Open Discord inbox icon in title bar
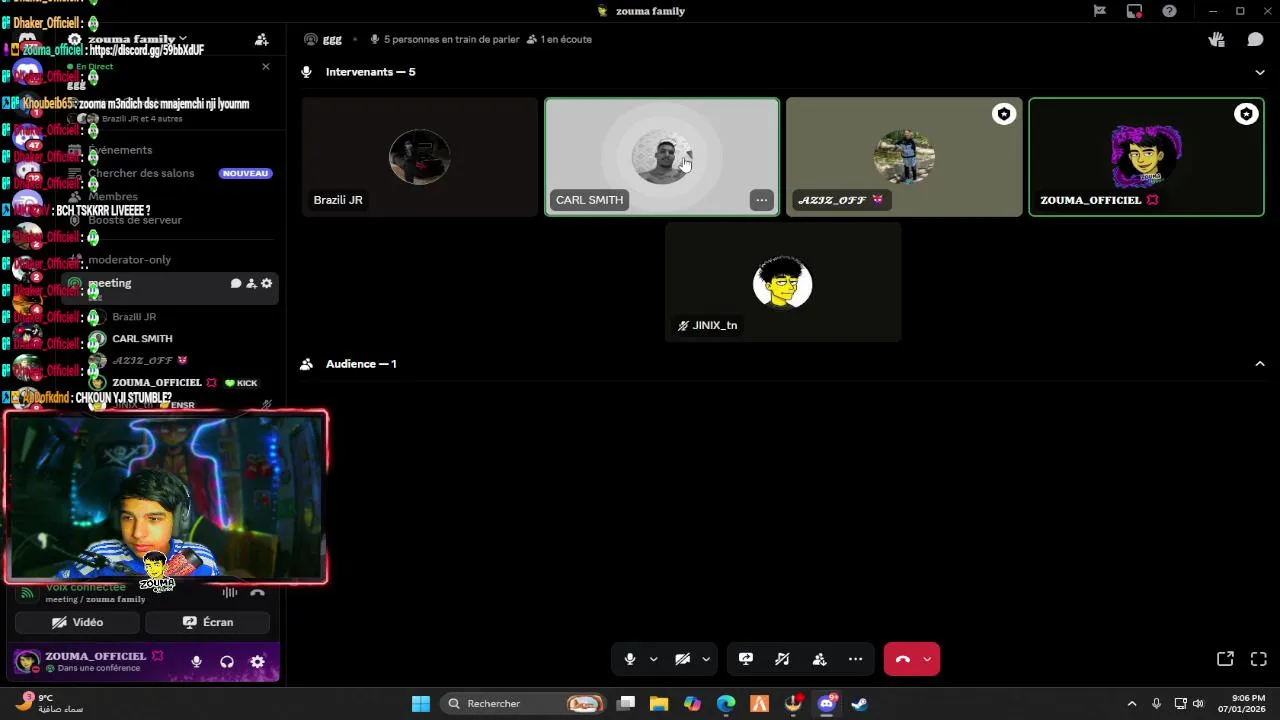Viewport: 1280px width, 720px height. [x=1134, y=11]
